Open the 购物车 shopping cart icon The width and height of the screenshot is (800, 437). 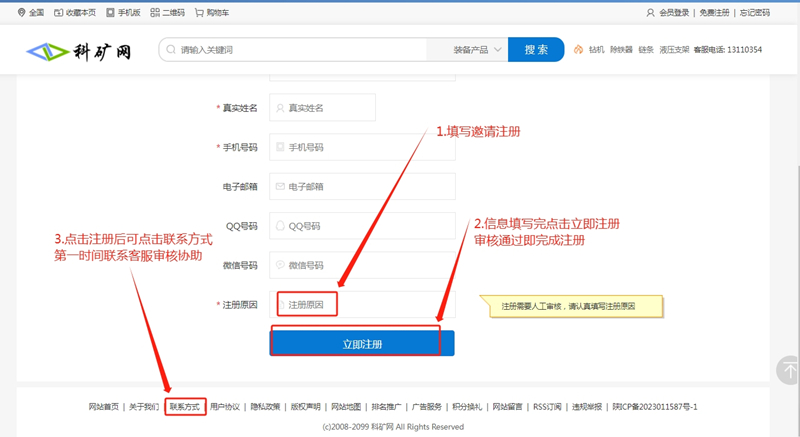tap(199, 13)
